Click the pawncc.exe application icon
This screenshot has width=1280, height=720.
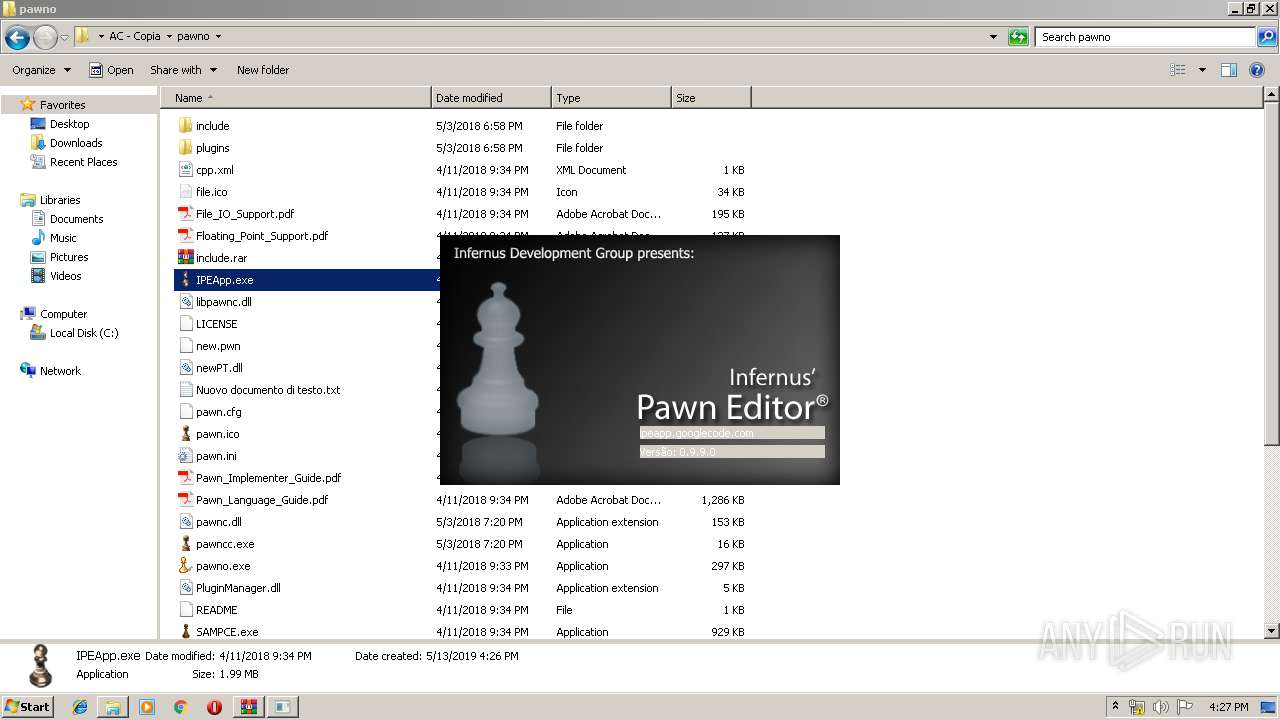[185, 544]
